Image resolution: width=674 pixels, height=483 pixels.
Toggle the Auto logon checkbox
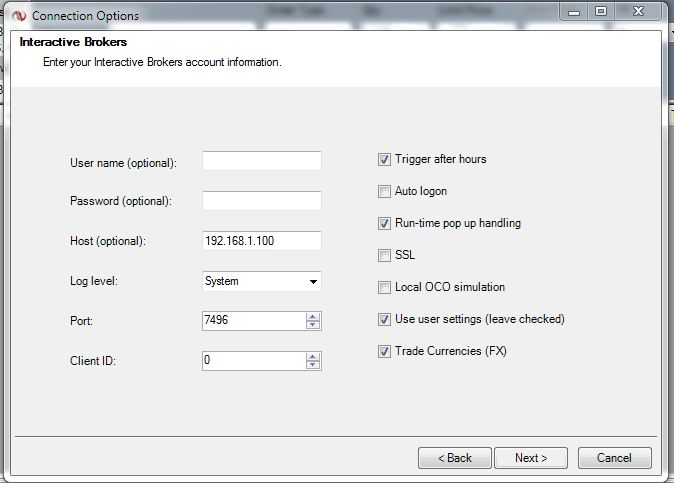pyautogui.click(x=384, y=191)
